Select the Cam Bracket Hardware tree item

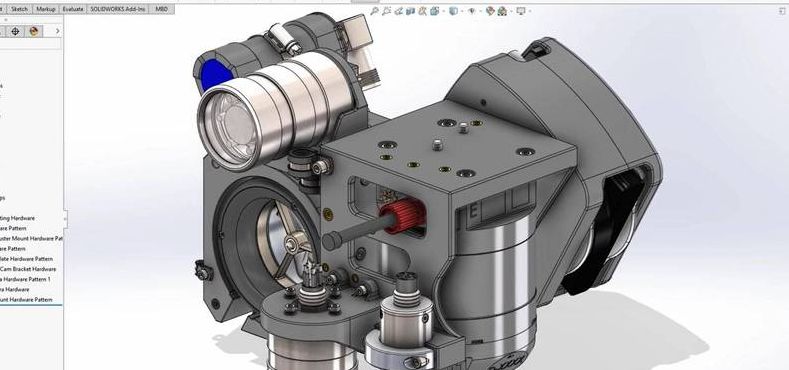pos(28,269)
